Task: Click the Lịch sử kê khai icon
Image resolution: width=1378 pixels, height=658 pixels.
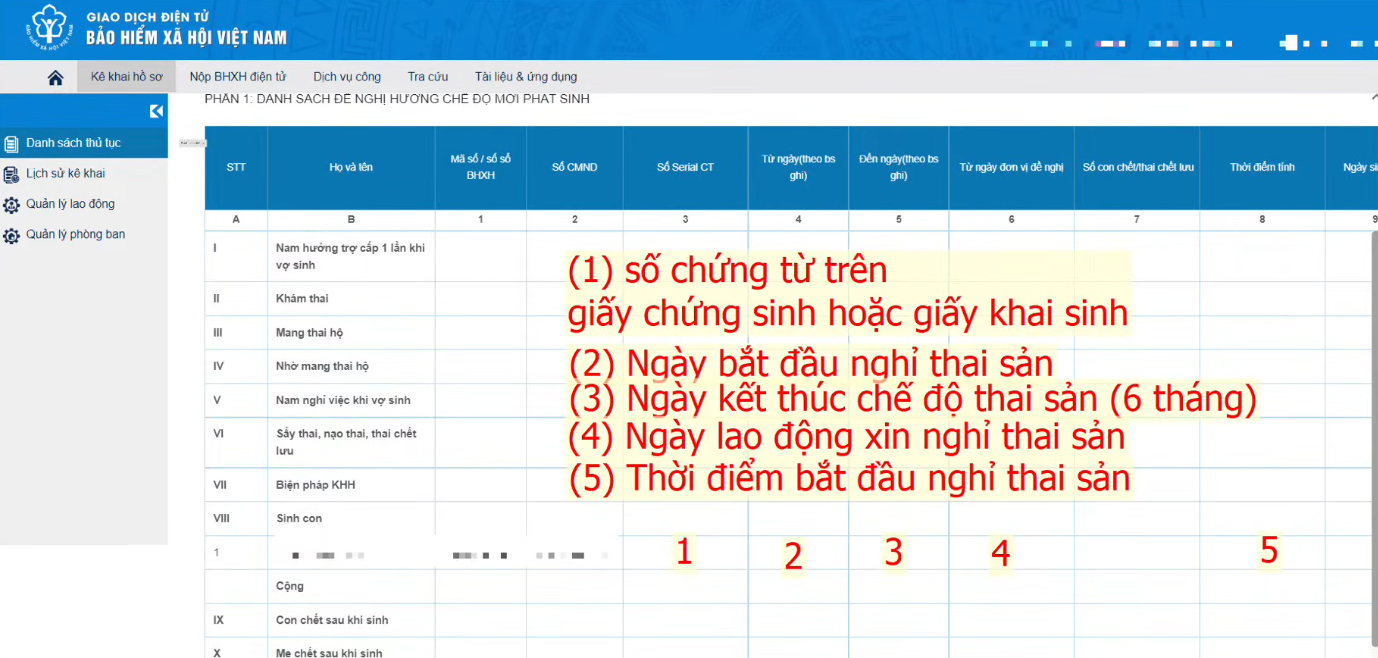Action: [x=11, y=175]
